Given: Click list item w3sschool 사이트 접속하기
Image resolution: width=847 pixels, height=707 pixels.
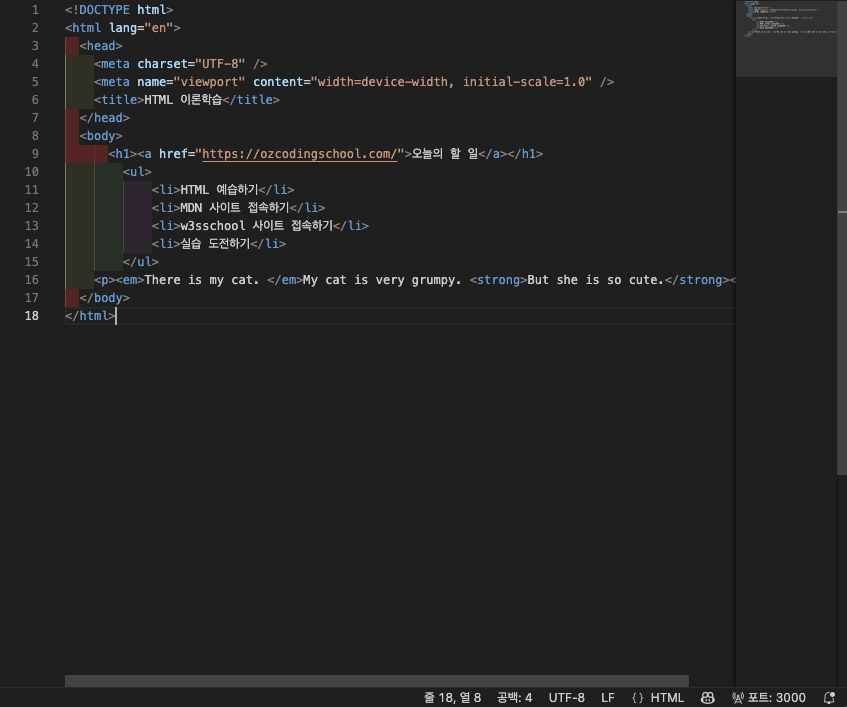Looking at the screenshot, I should point(257,226).
